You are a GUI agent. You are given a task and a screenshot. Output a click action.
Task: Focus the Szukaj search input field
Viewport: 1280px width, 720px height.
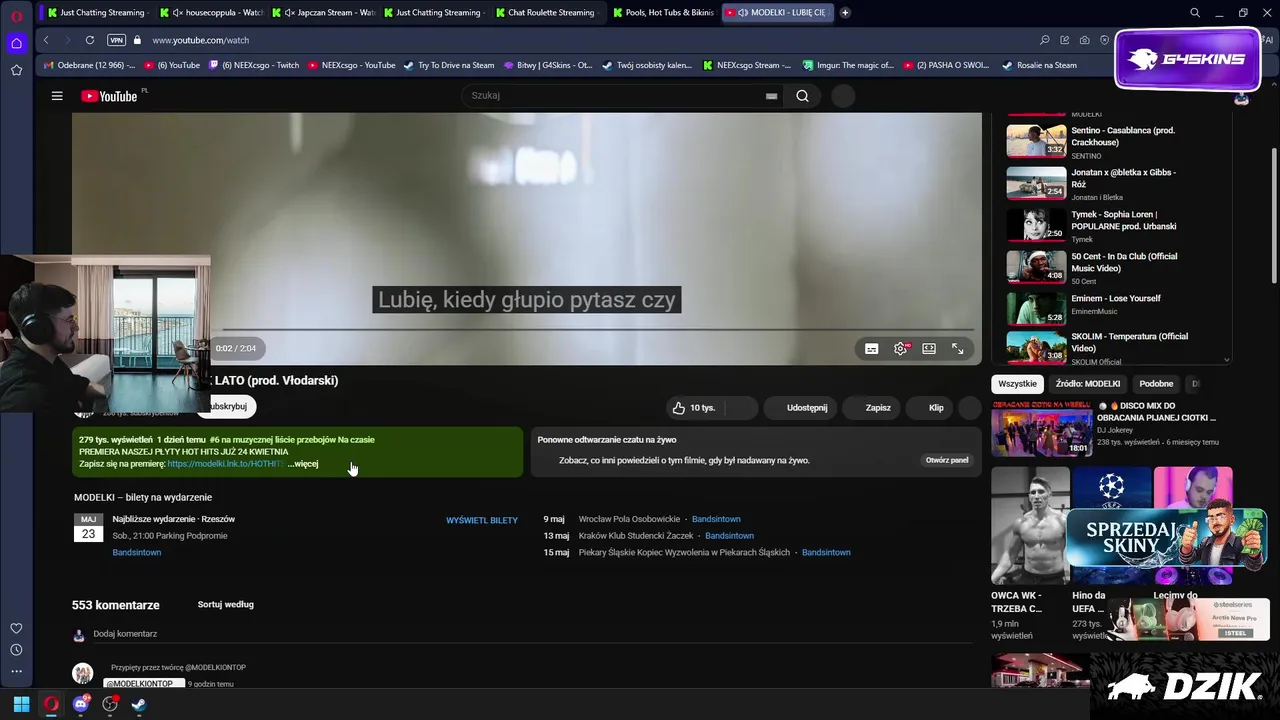(x=615, y=96)
